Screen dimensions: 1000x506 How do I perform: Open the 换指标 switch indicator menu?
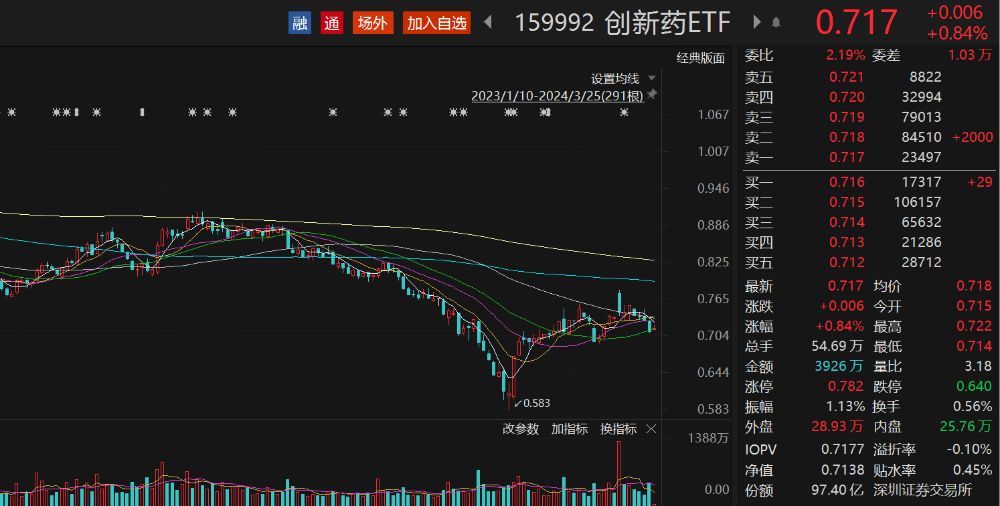pyautogui.click(x=618, y=429)
